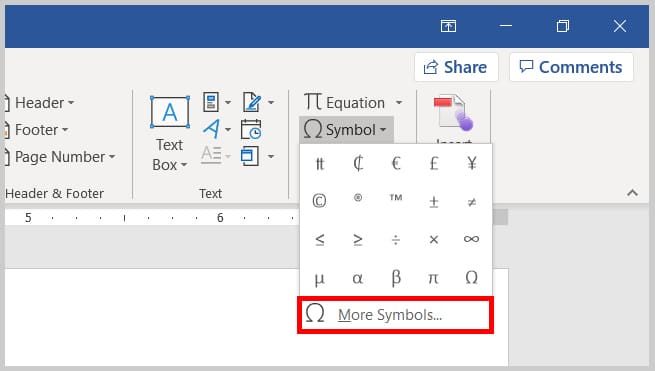
Task: Expand the Object dropdown arrow
Action: pos(271,156)
